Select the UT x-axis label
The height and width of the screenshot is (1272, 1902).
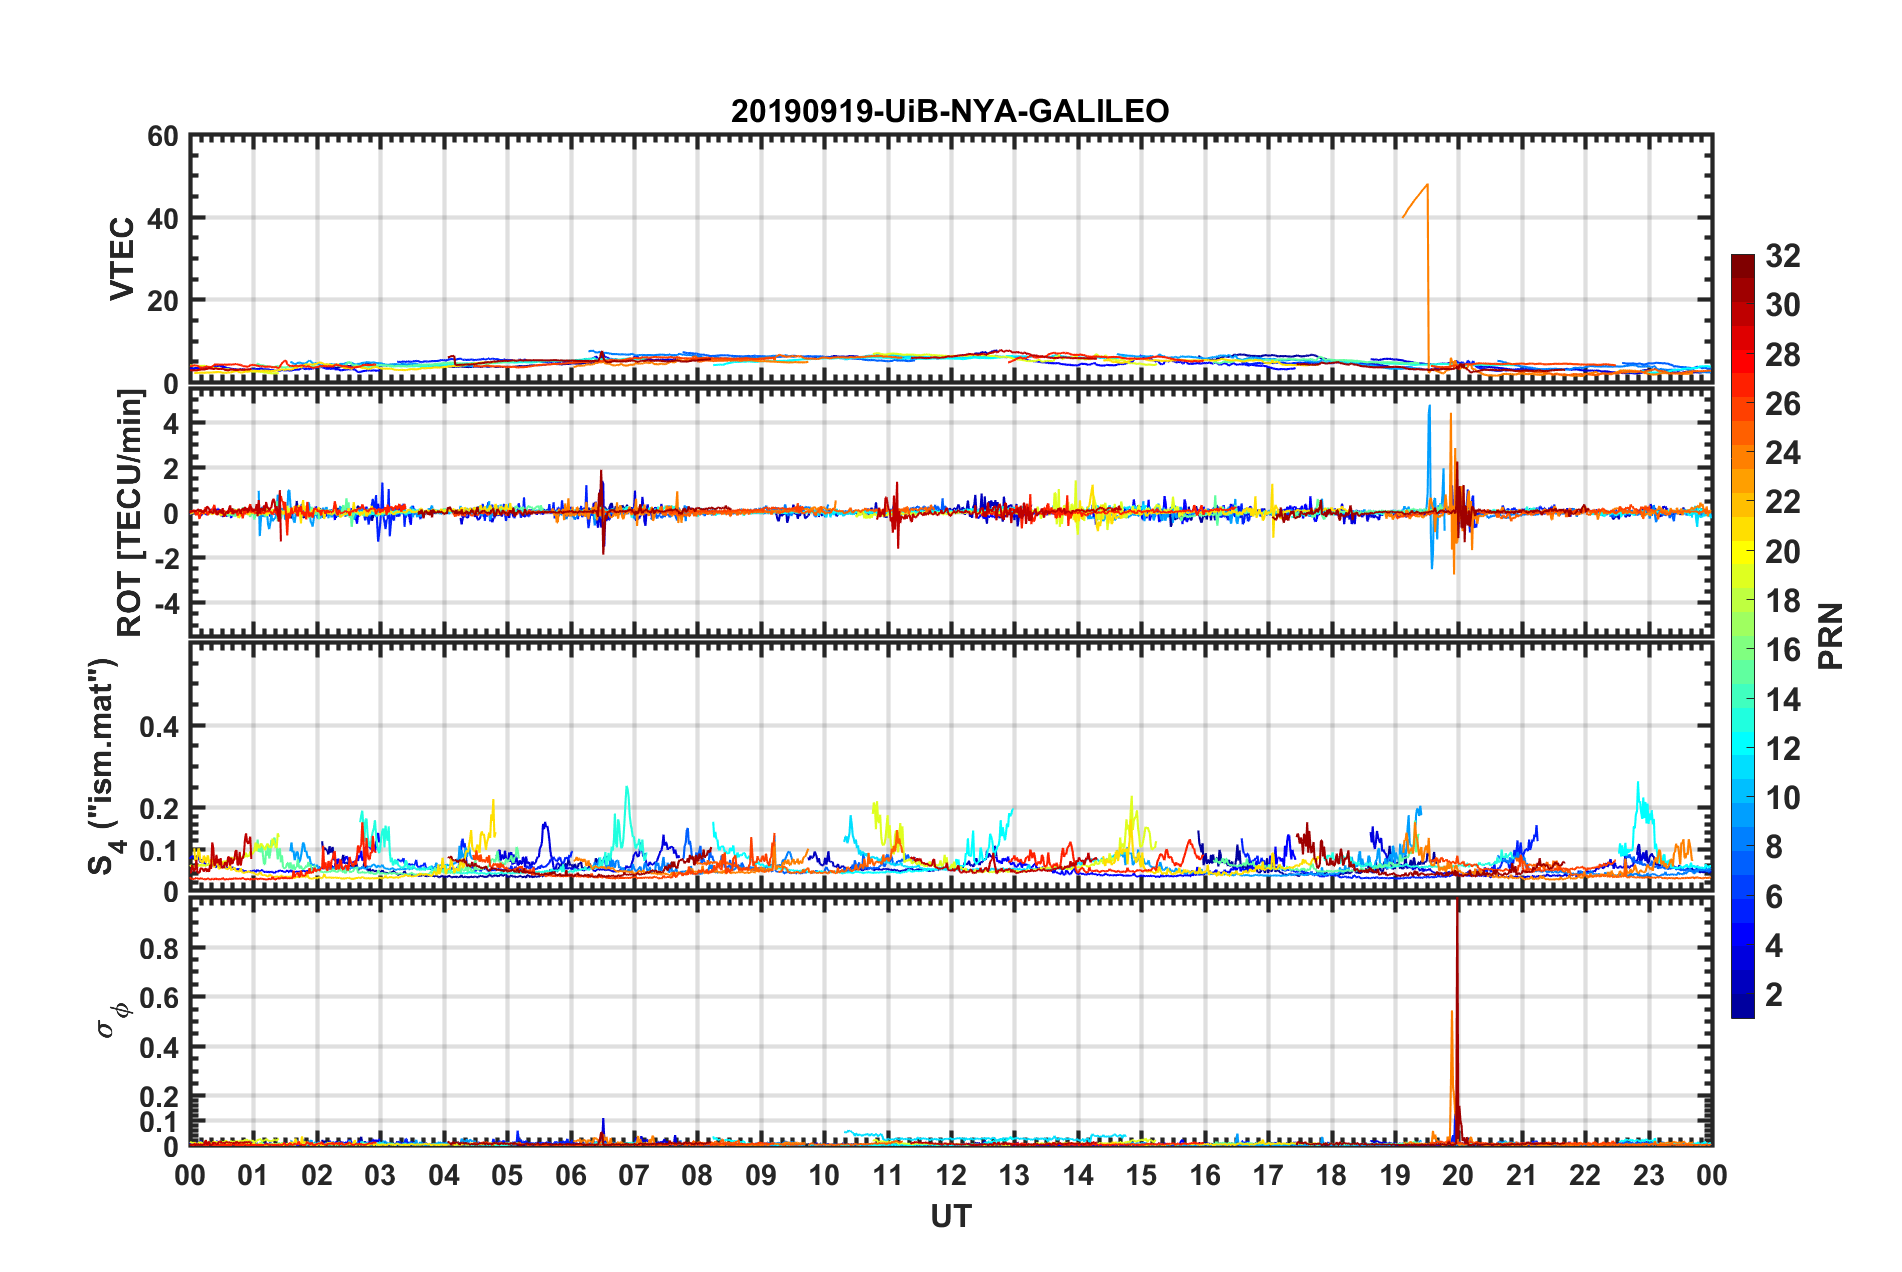[x=951, y=1216]
